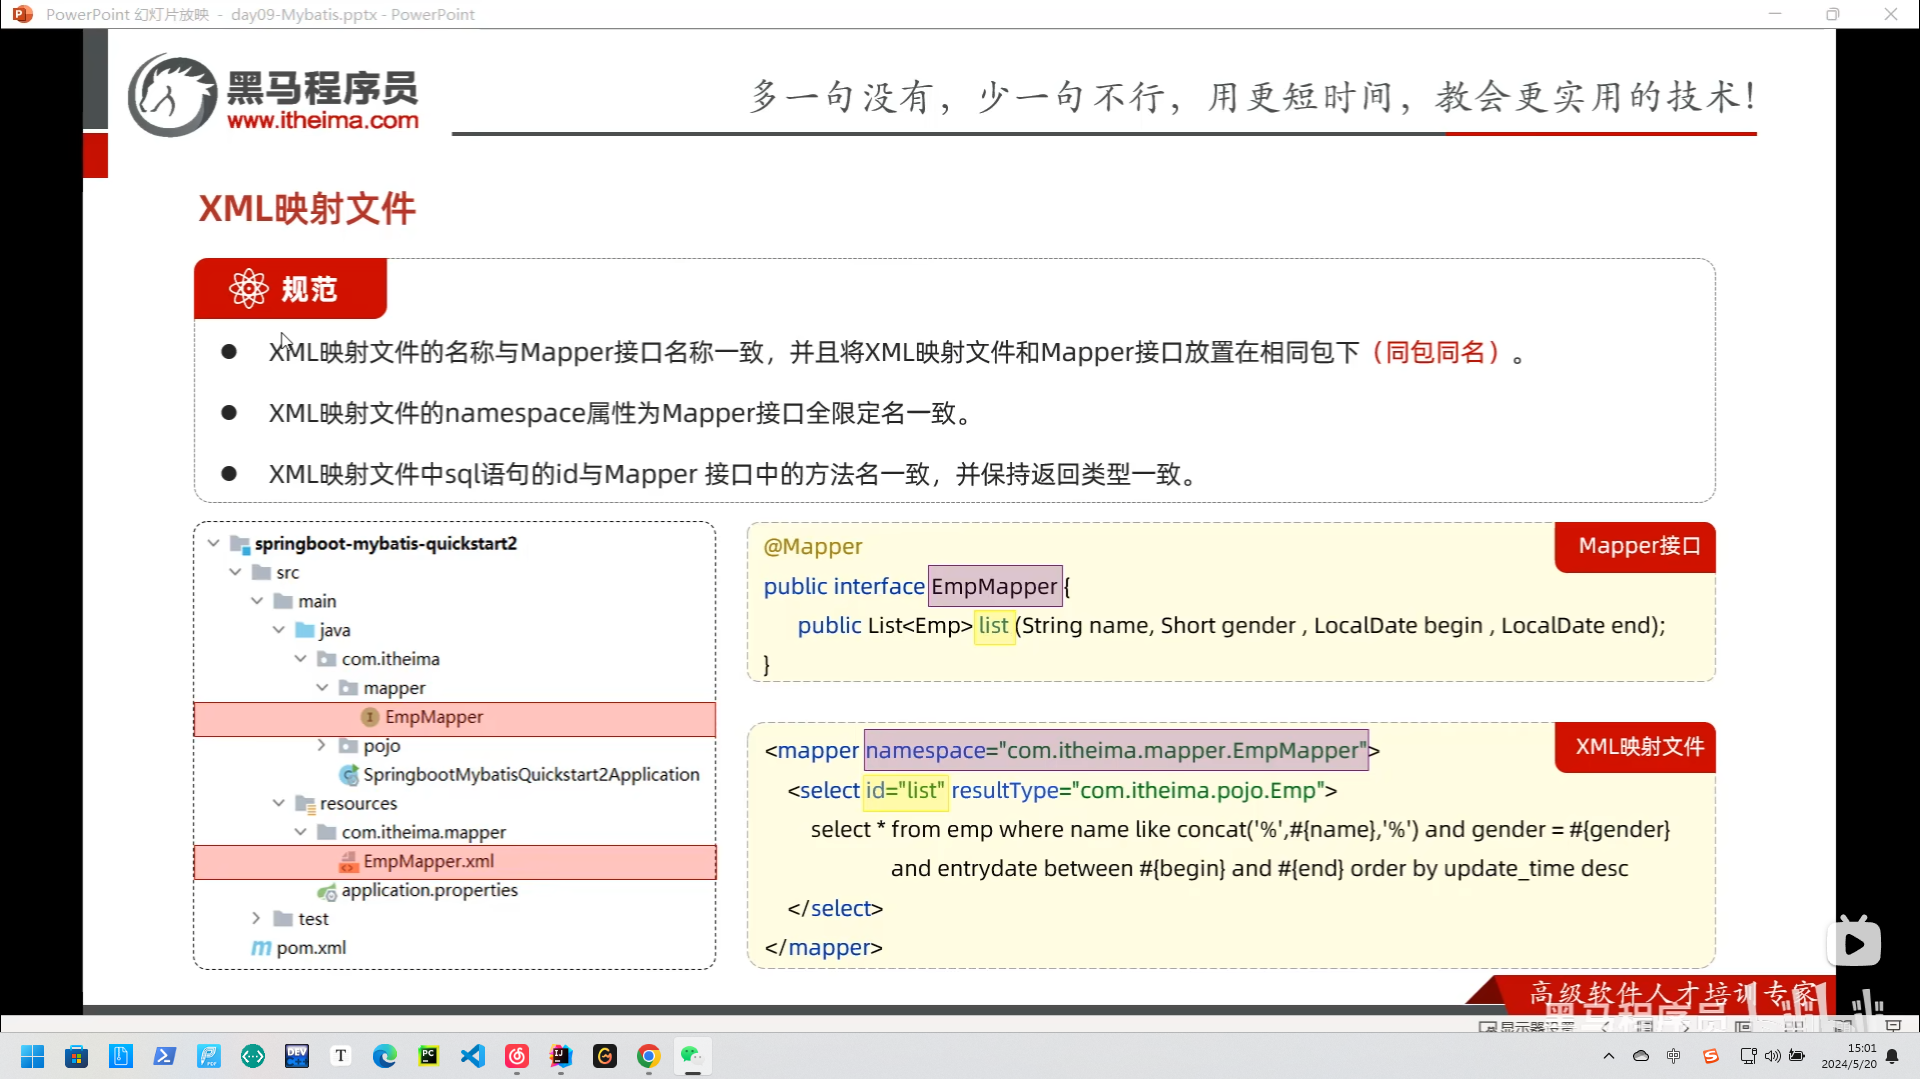Launch Microsoft Edge from the taskbar
Viewport: 1920px width, 1079px height.
(385, 1056)
